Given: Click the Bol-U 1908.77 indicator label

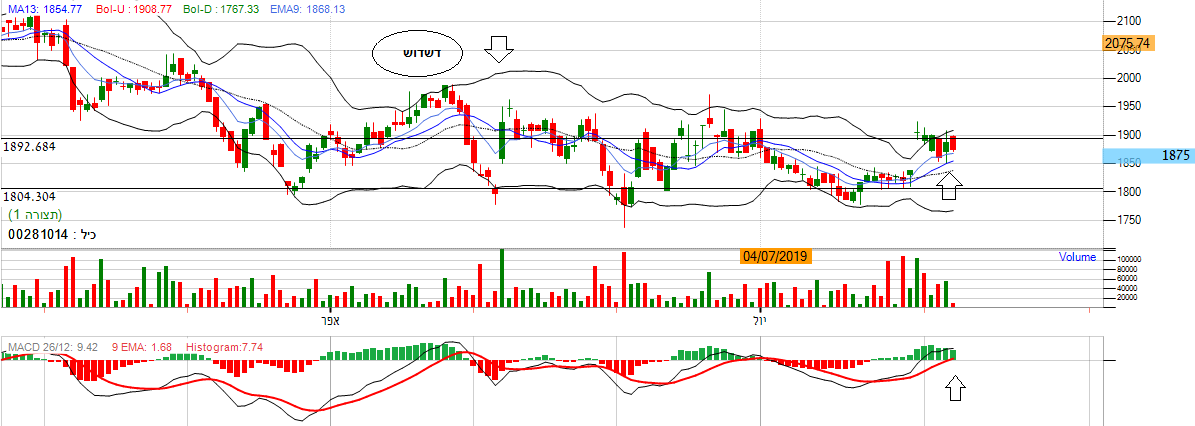Looking at the screenshot, I should click(x=119, y=8).
